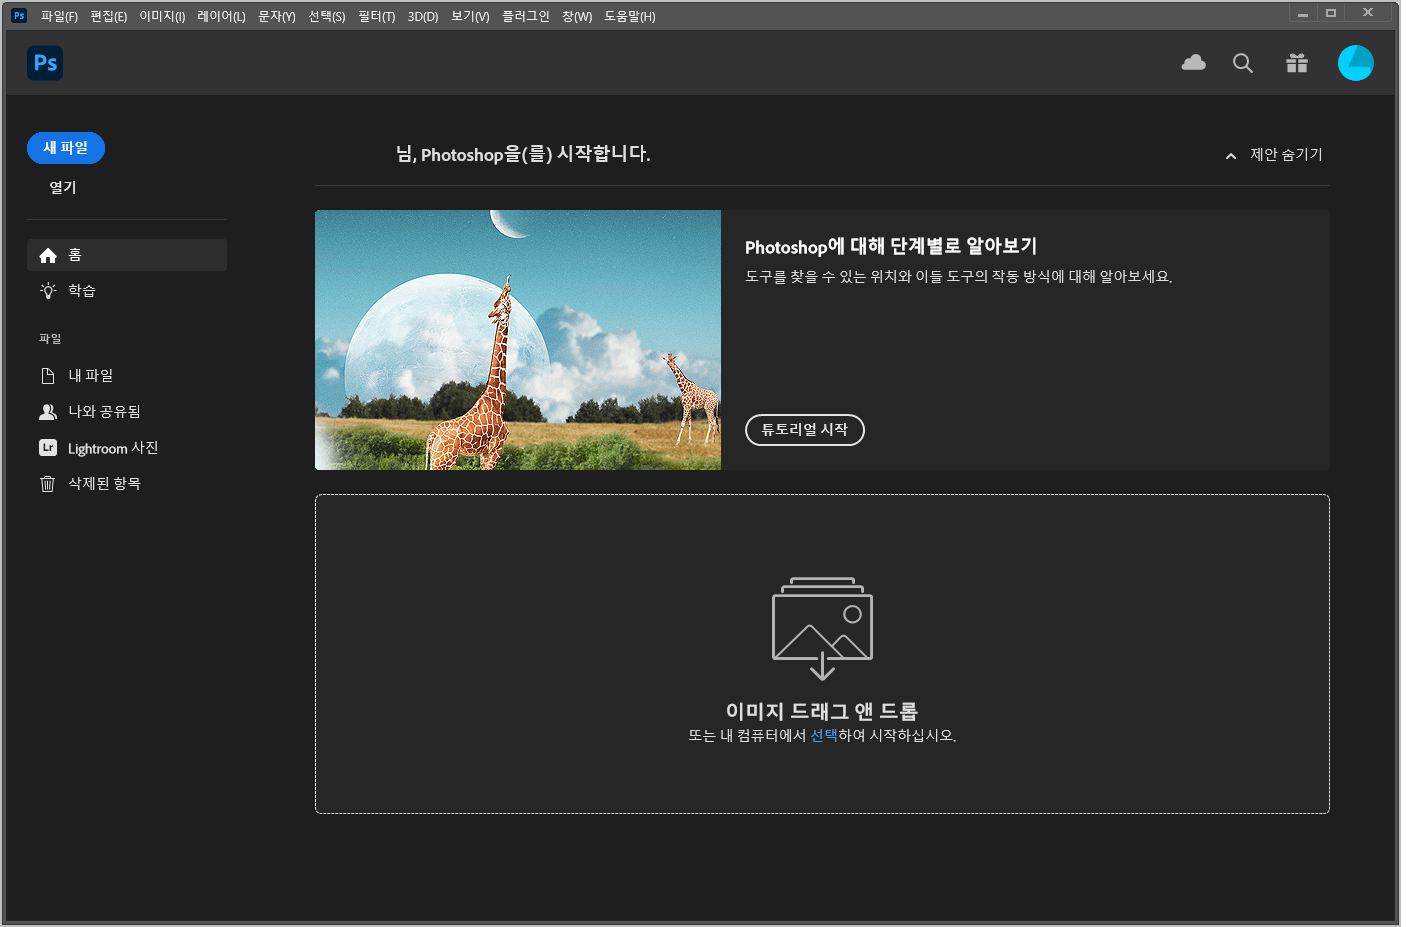Click the giraffe tutorial thumbnail

pyautogui.click(x=517, y=339)
